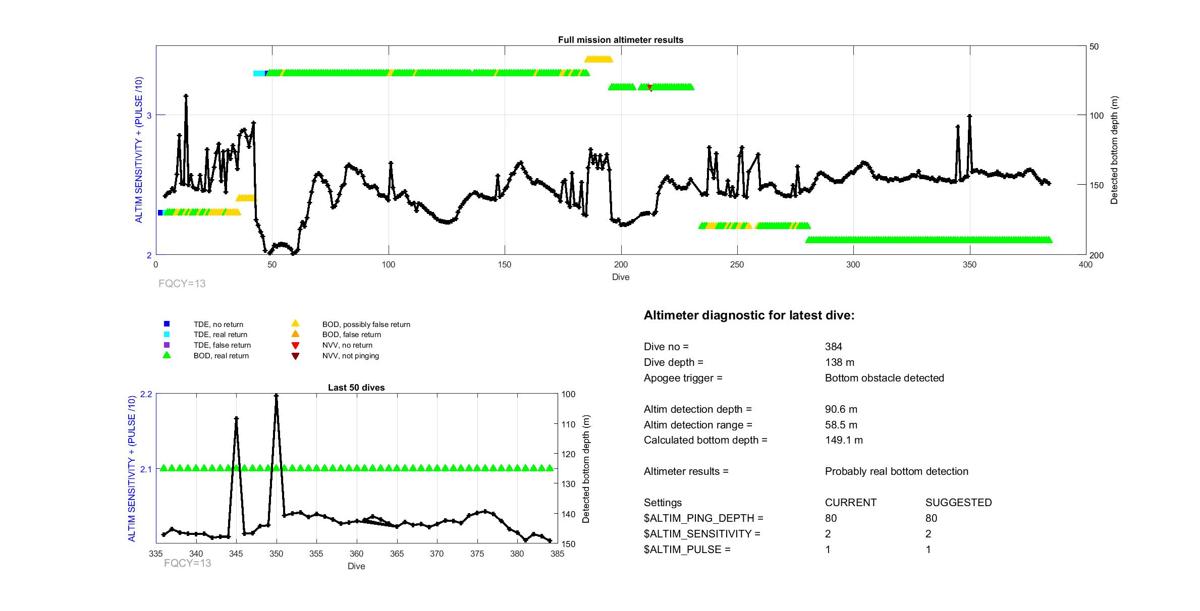The image size is (1200, 611).
Task: Click the "Calculated bottom depth =" label
Action: pos(705,440)
